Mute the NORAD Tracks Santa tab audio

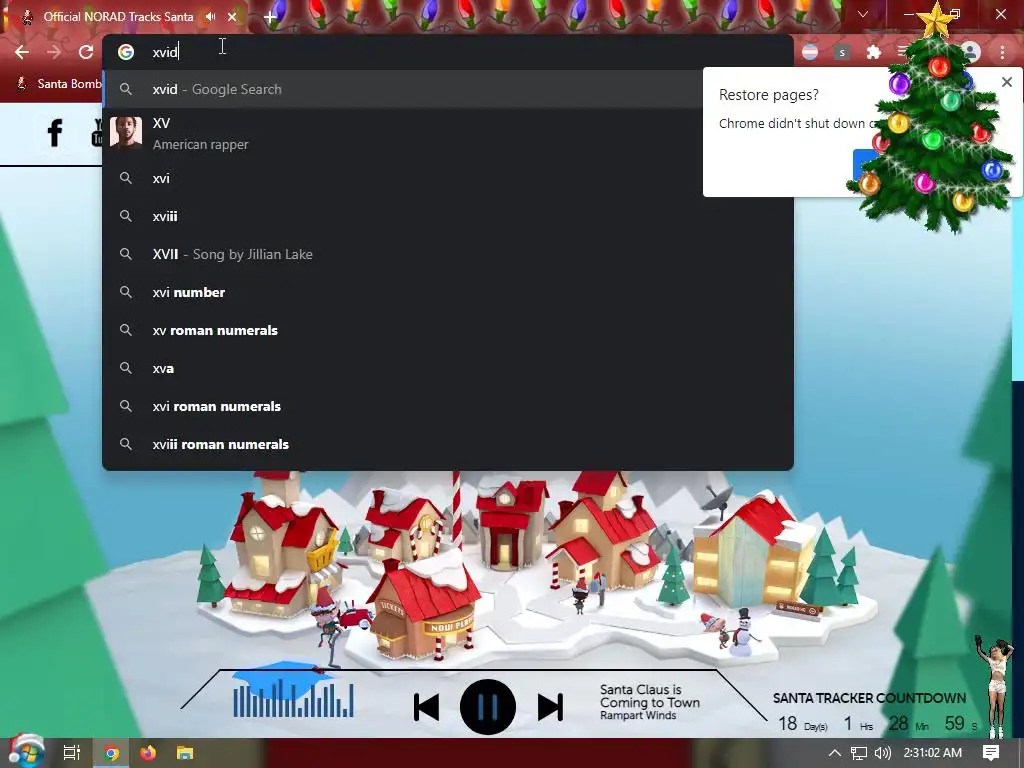click(210, 16)
